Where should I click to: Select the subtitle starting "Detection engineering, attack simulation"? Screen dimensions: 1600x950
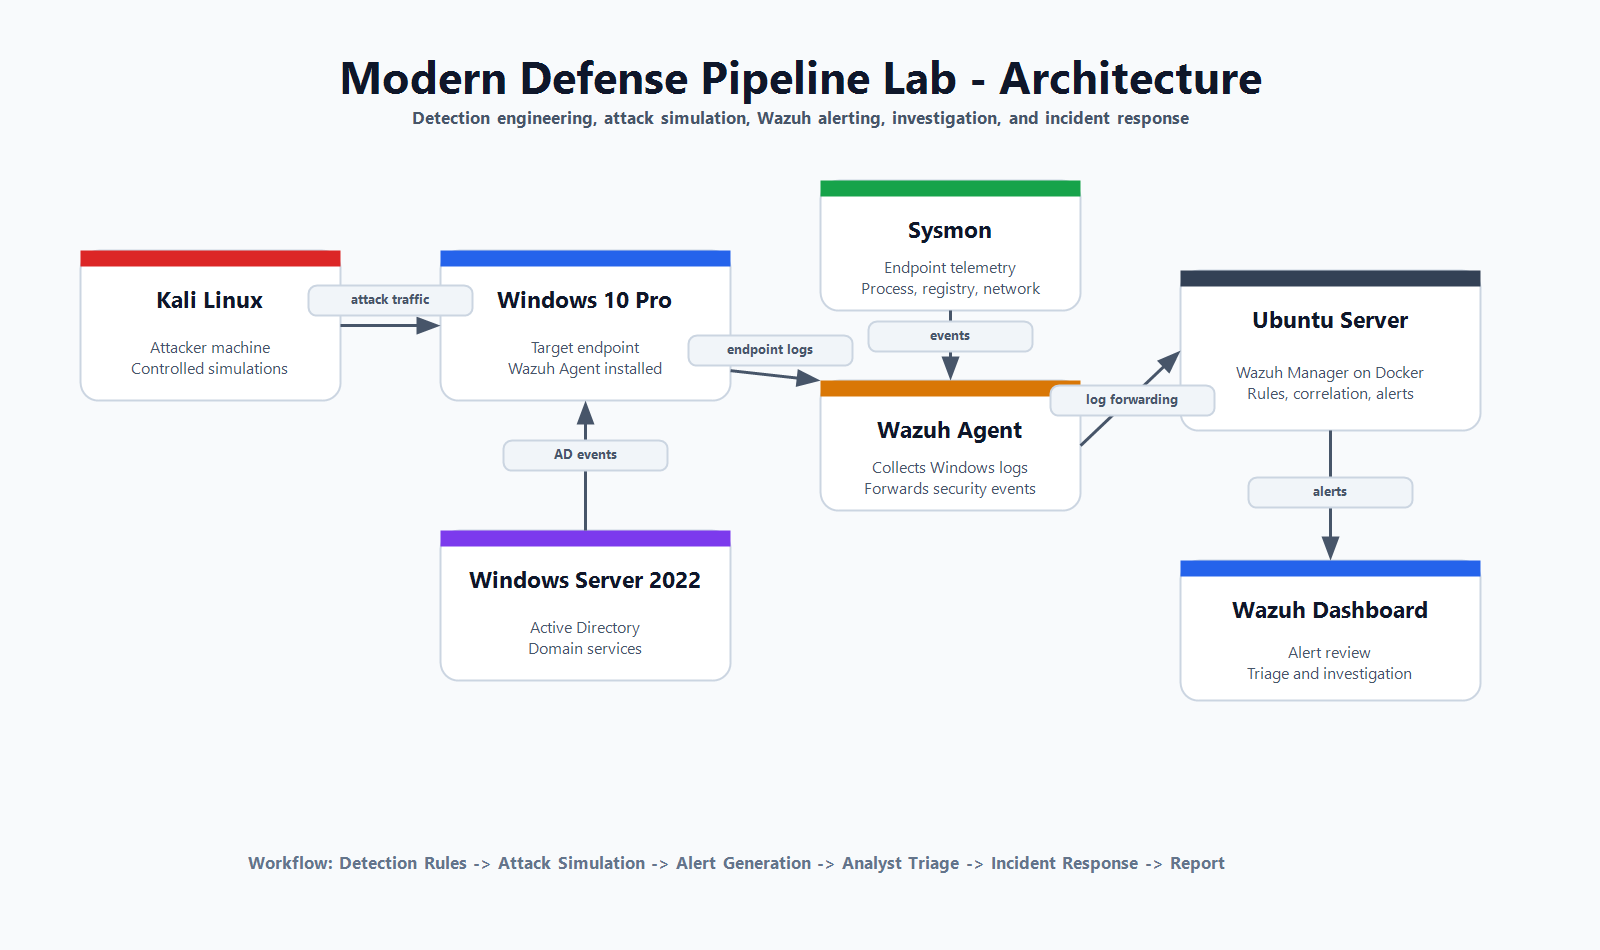pos(801,118)
